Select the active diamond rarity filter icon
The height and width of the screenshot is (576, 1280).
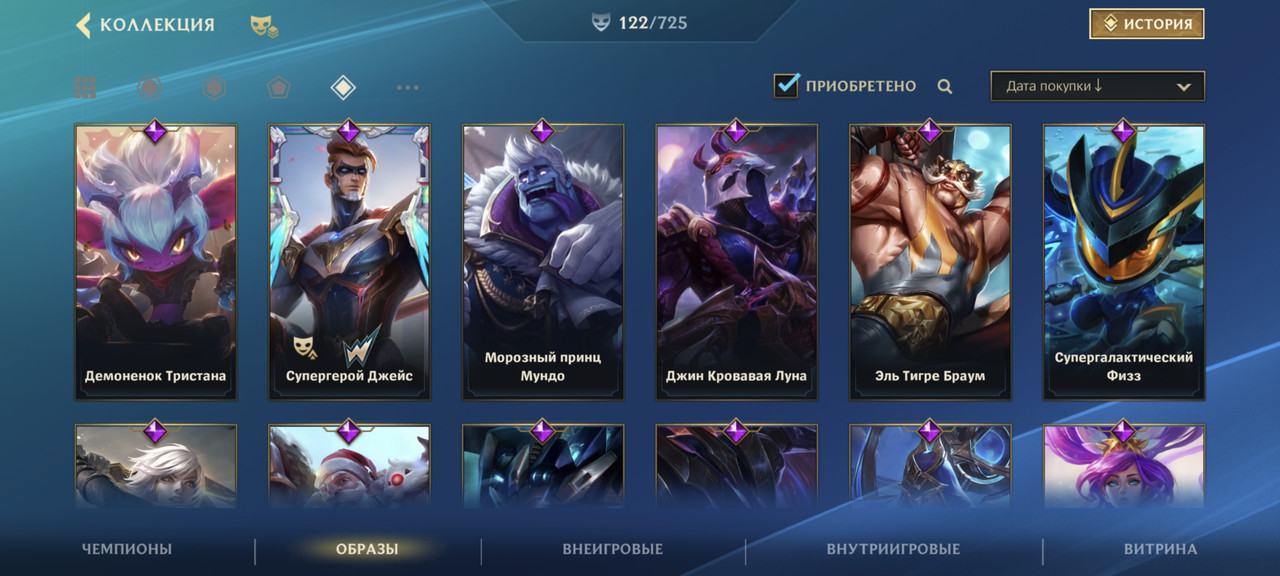[343, 88]
